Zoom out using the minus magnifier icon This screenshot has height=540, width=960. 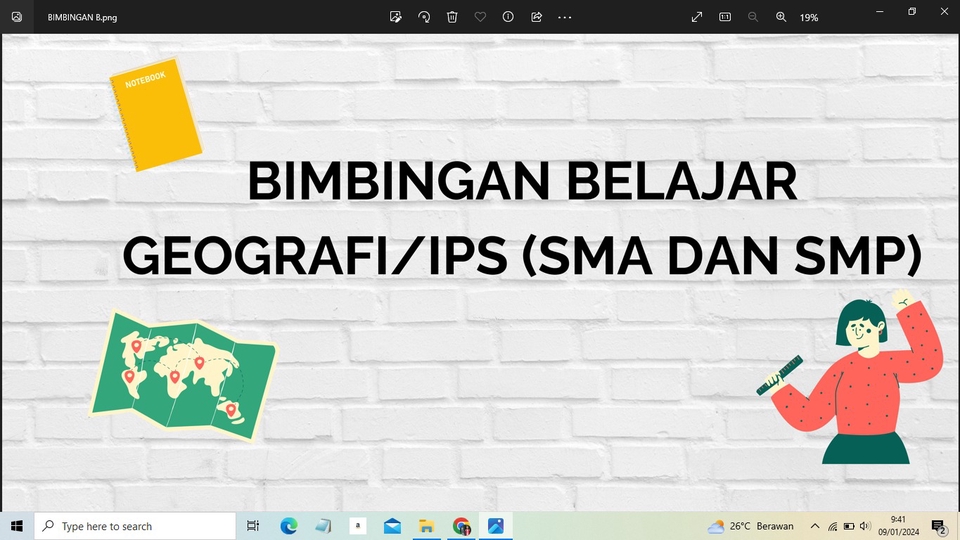(x=753, y=17)
